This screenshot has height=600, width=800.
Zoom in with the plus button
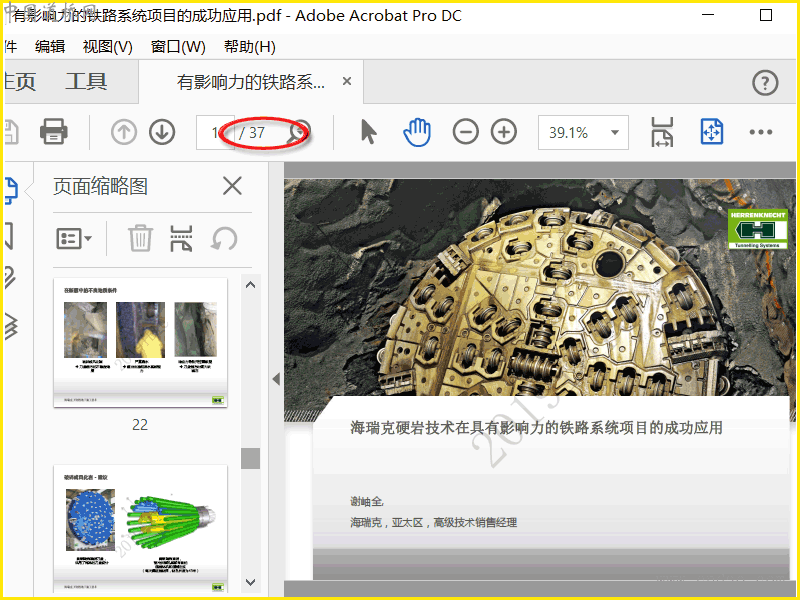tap(504, 132)
